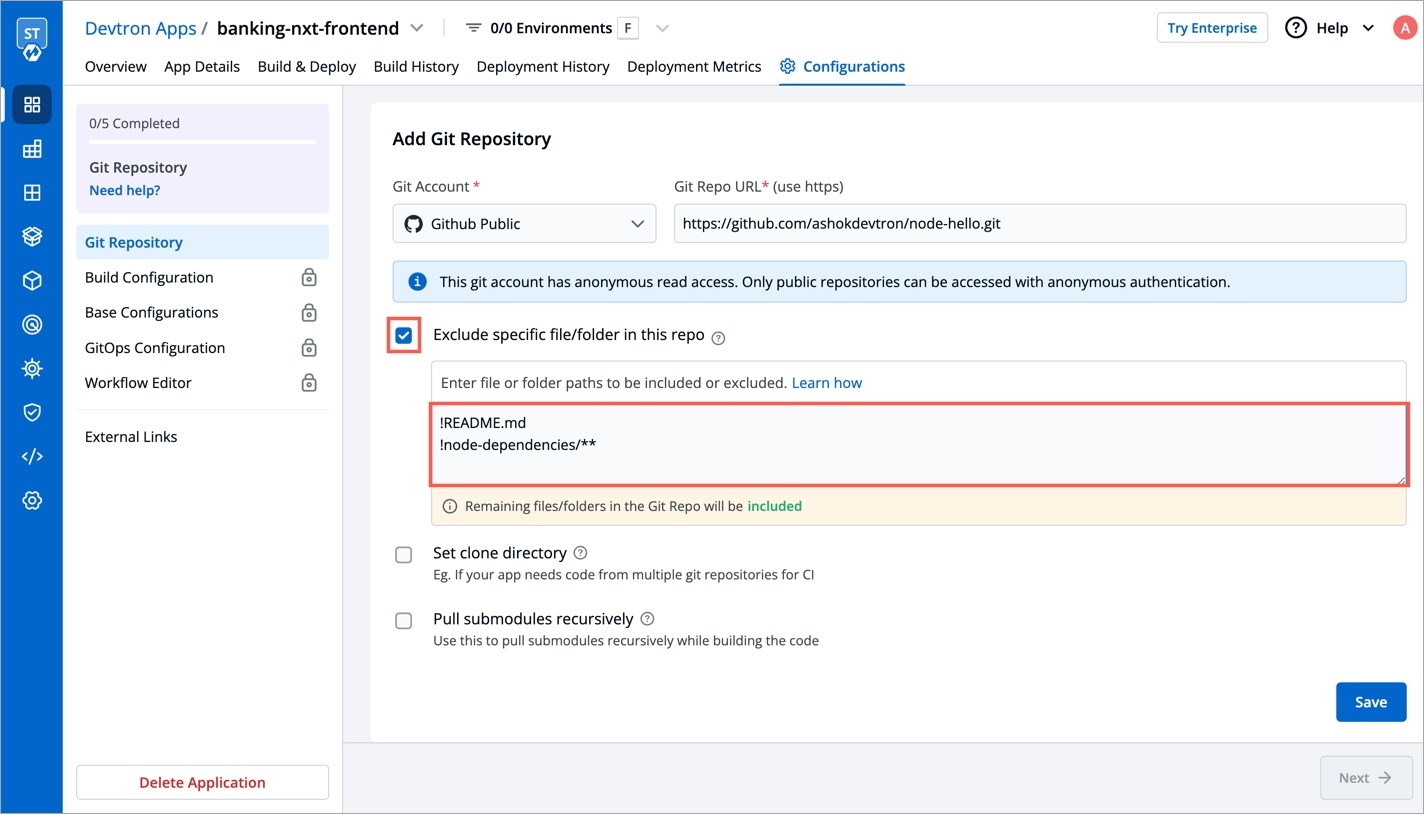
Task: Click into the exclude paths text area
Action: [x=918, y=444]
